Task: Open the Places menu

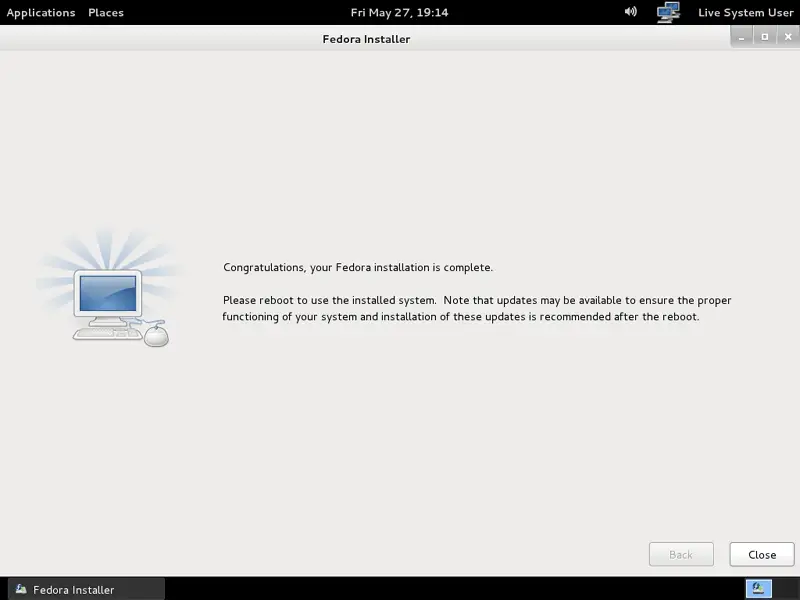Action: pyautogui.click(x=106, y=12)
